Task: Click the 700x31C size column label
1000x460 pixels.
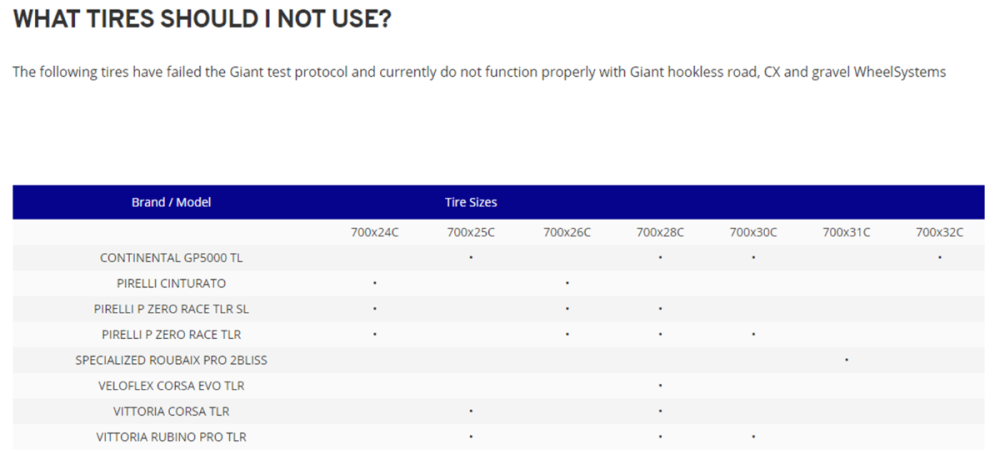Action: pyautogui.click(x=846, y=232)
